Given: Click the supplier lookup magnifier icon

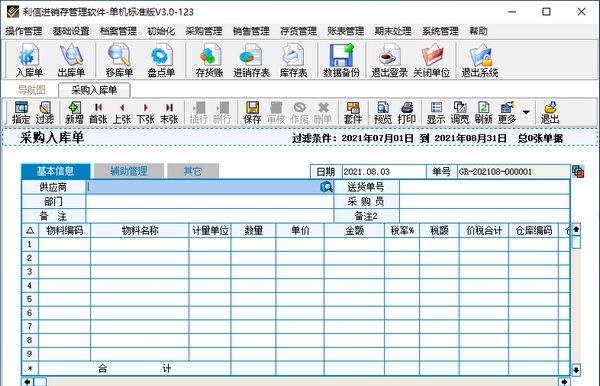Looking at the screenshot, I should point(326,187).
